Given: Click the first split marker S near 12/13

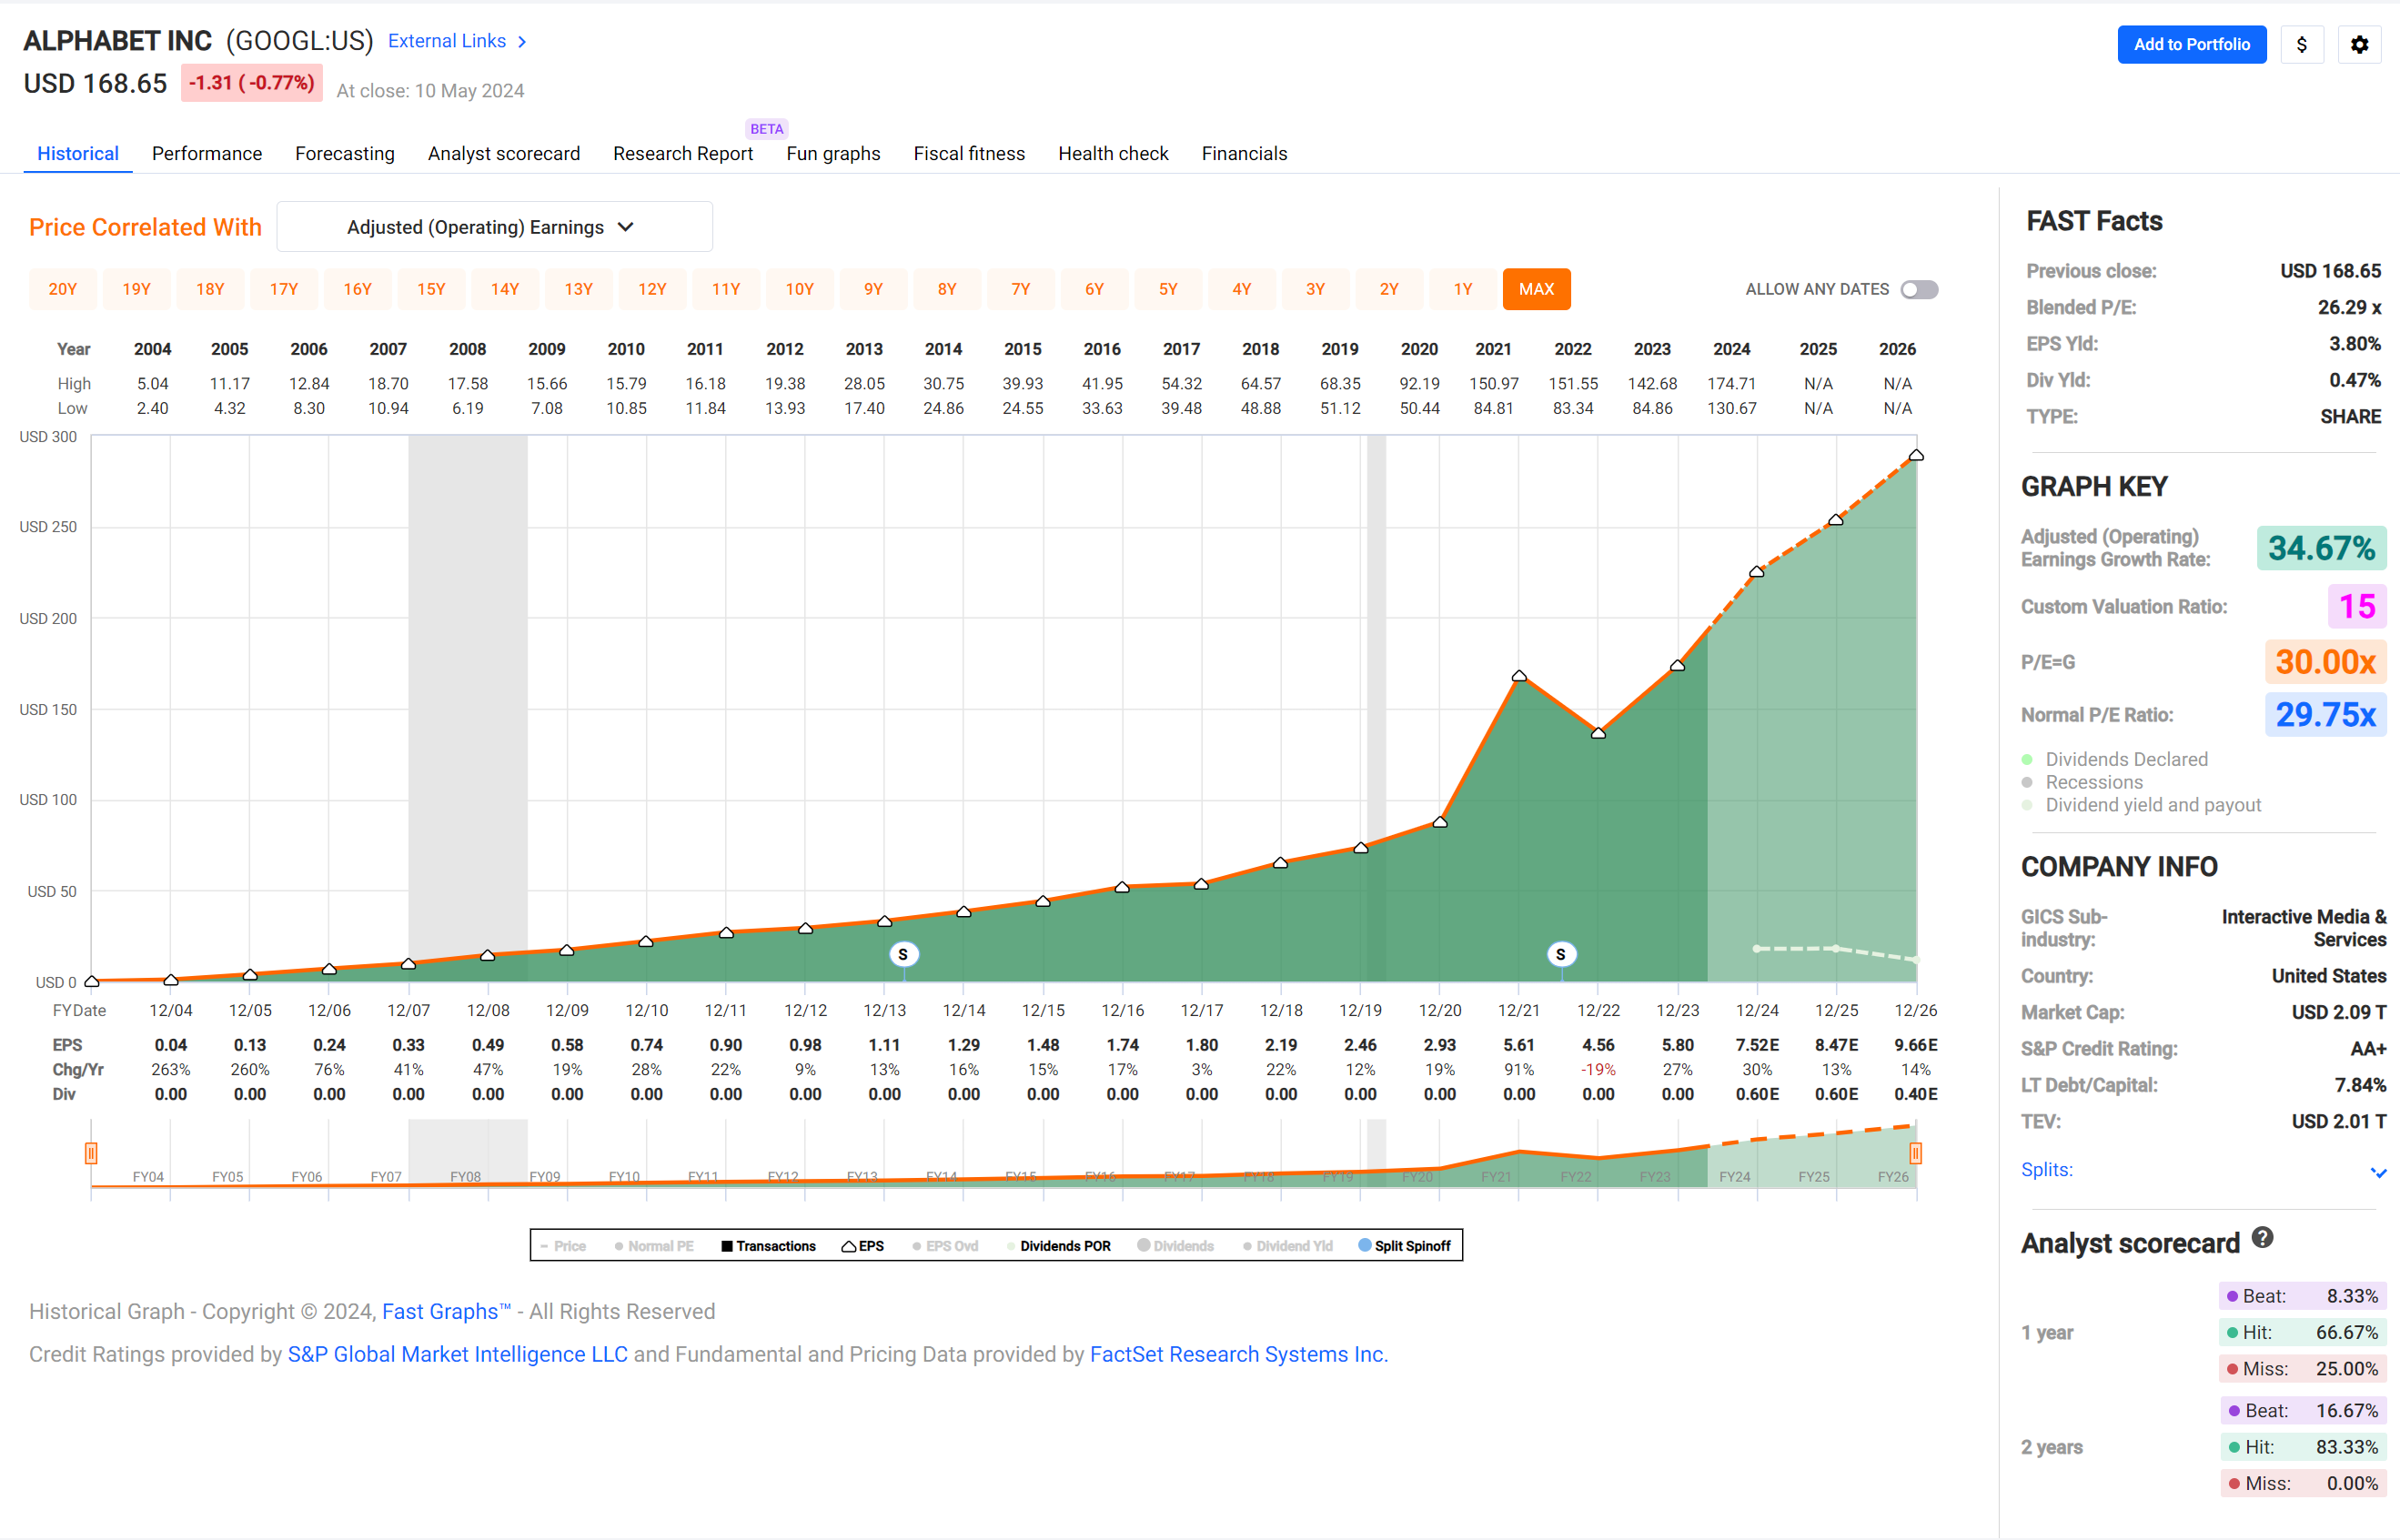Looking at the screenshot, I should 903,955.
